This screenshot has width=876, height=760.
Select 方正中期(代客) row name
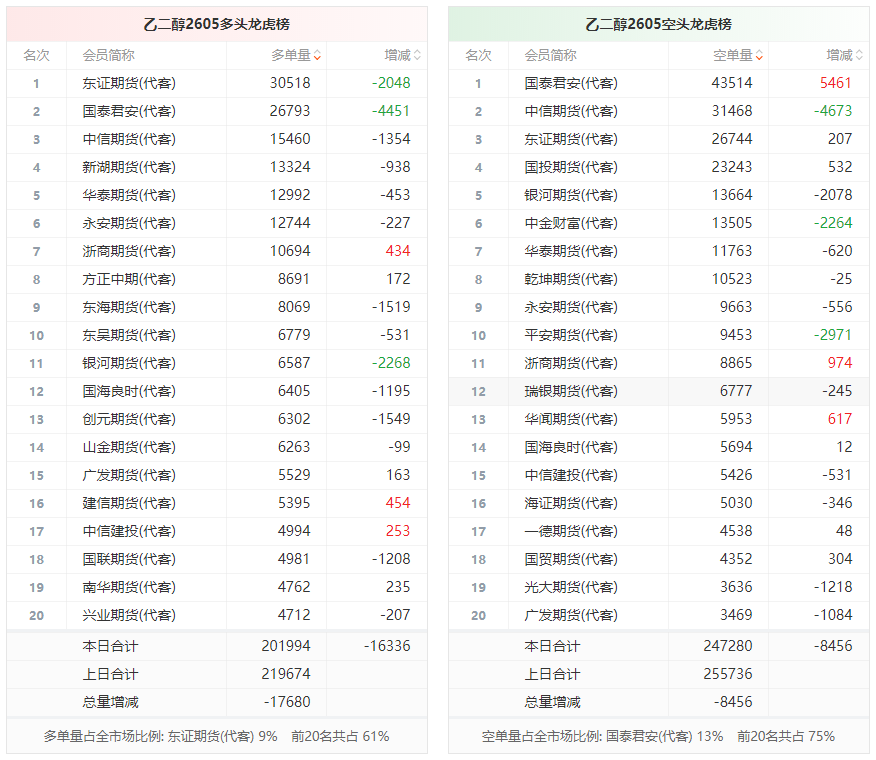click(x=129, y=279)
